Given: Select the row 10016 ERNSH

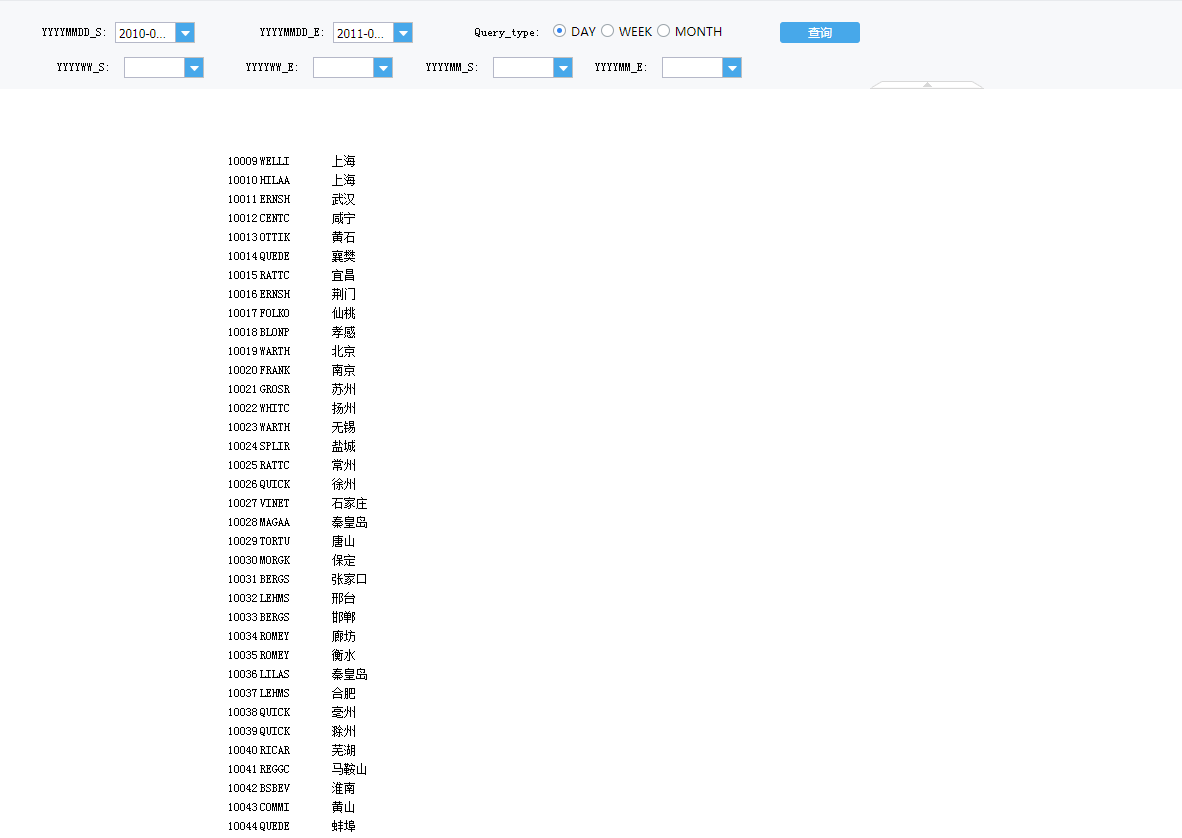Looking at the screenshot, I should coord(292,294).
